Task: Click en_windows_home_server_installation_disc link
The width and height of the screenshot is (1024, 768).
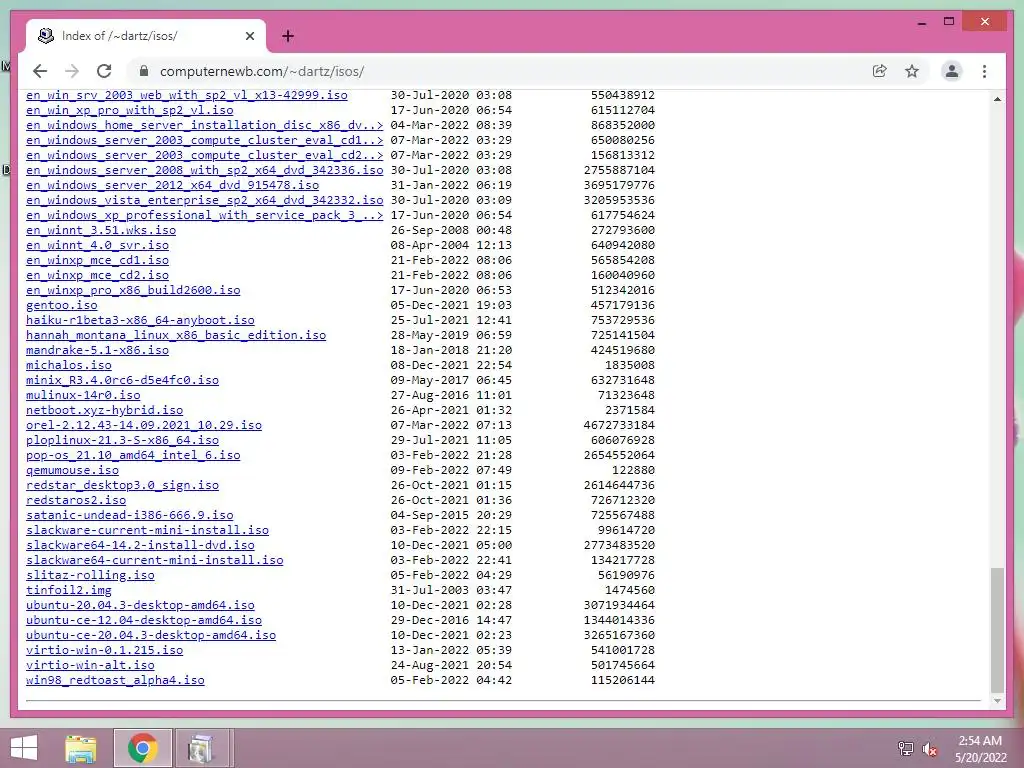Action: pyautogui.click(x=204, y=125)
